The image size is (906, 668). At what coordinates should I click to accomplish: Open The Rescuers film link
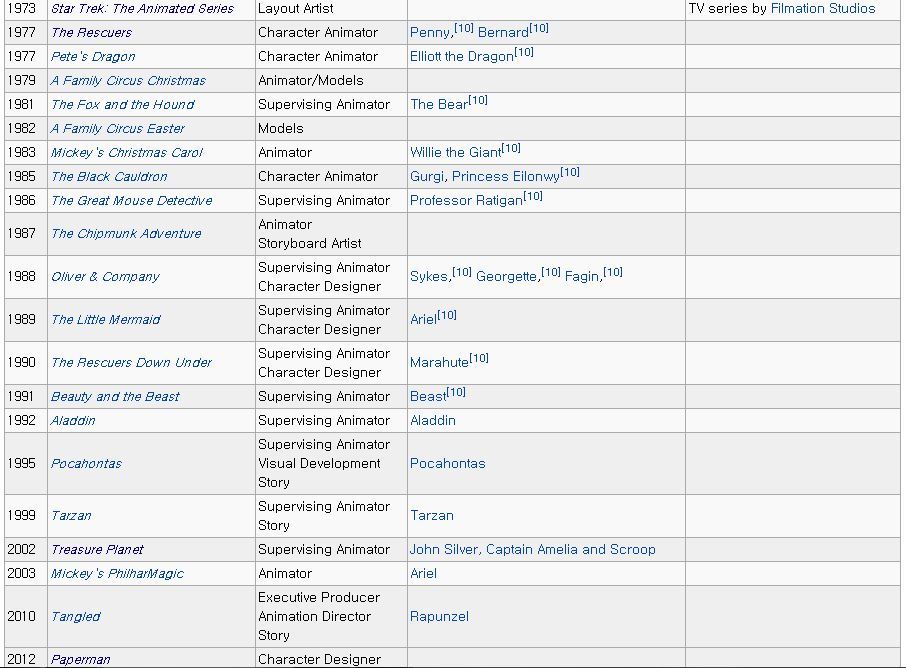[91, 33]
